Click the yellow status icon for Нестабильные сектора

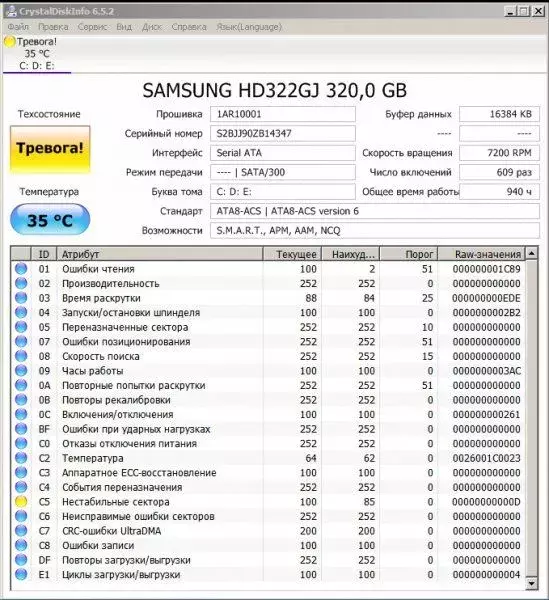coord(21,501)
